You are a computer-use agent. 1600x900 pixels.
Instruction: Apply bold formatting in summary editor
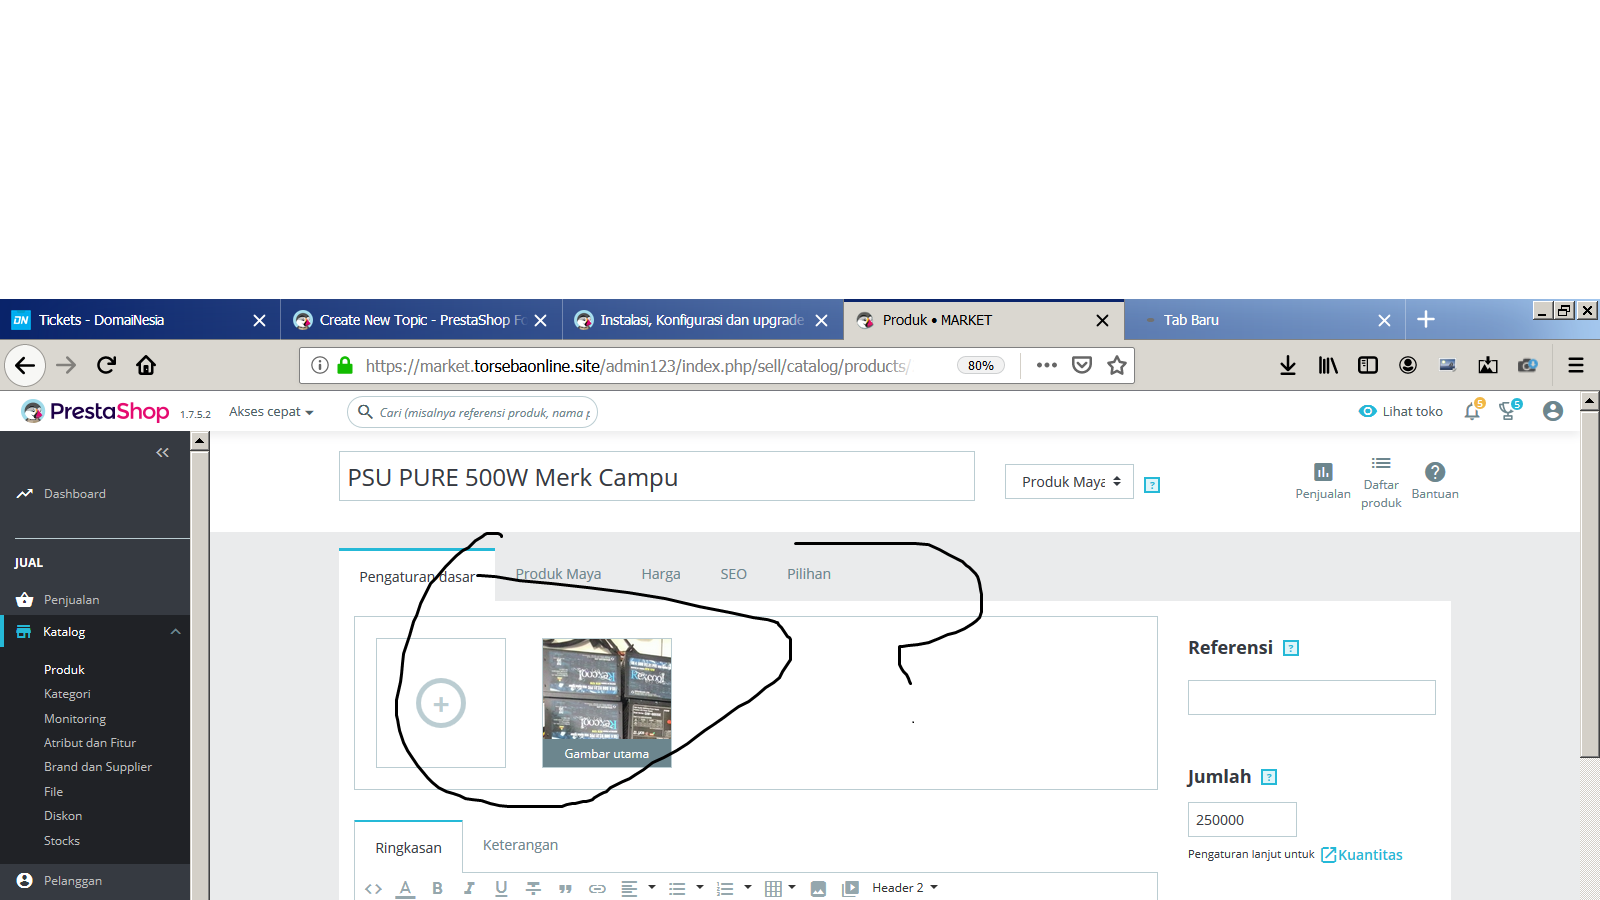click(x=437, y=888)
